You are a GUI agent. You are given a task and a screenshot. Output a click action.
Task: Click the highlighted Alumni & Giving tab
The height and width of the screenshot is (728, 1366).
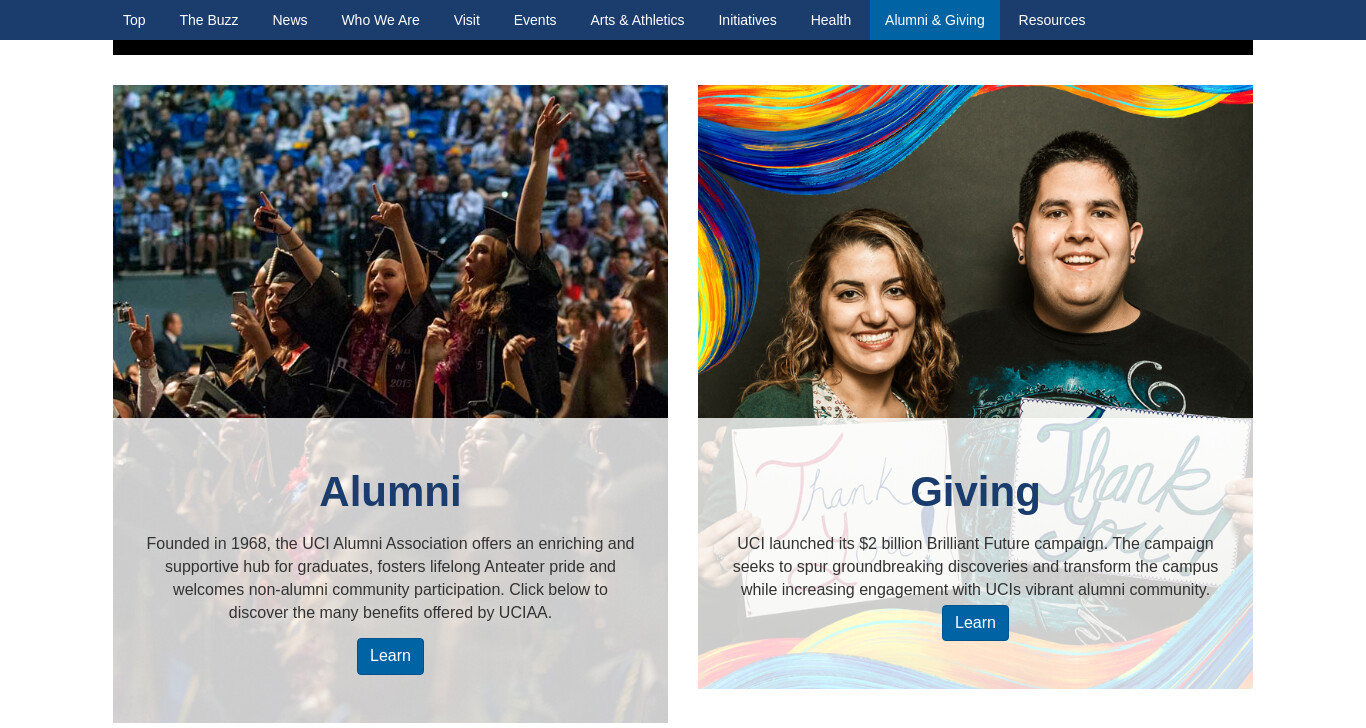(x=935, y=20)
